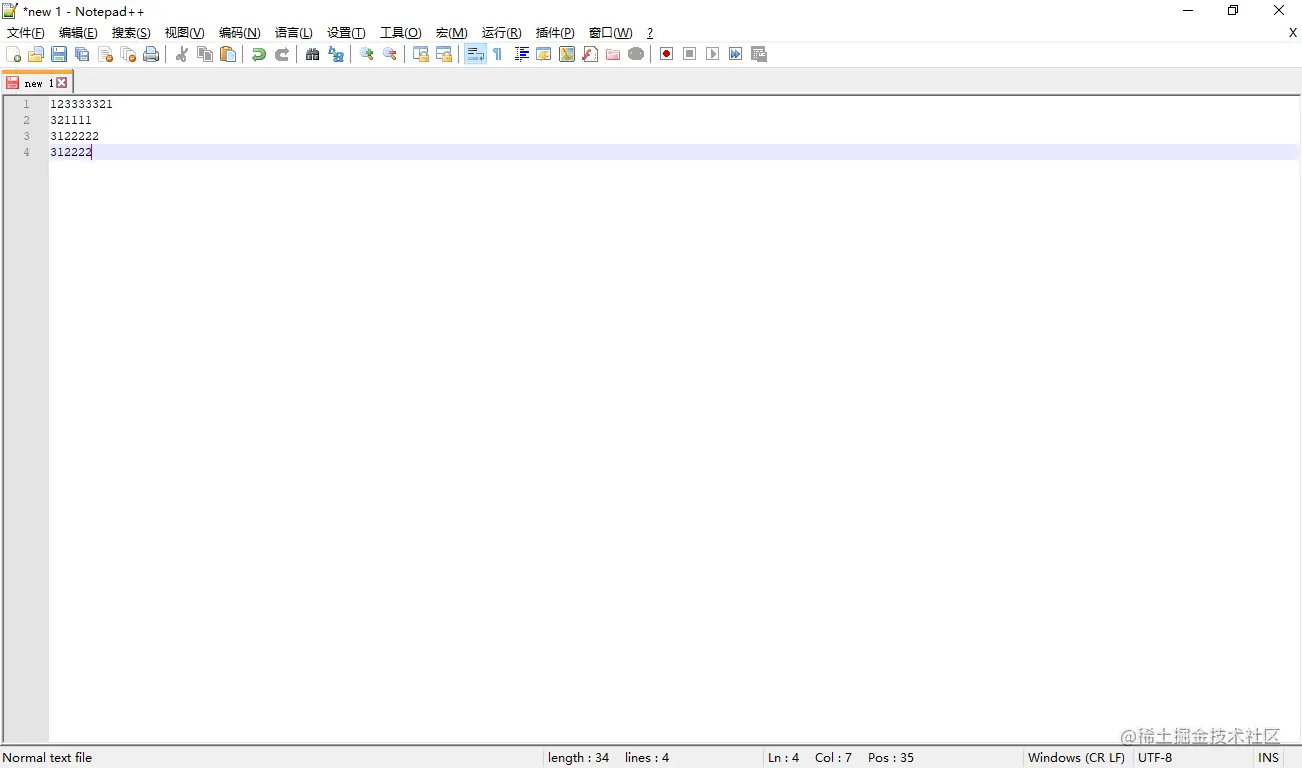Save the current file
The height and width of the screenshot is (768, 1302).
[58, 53]
